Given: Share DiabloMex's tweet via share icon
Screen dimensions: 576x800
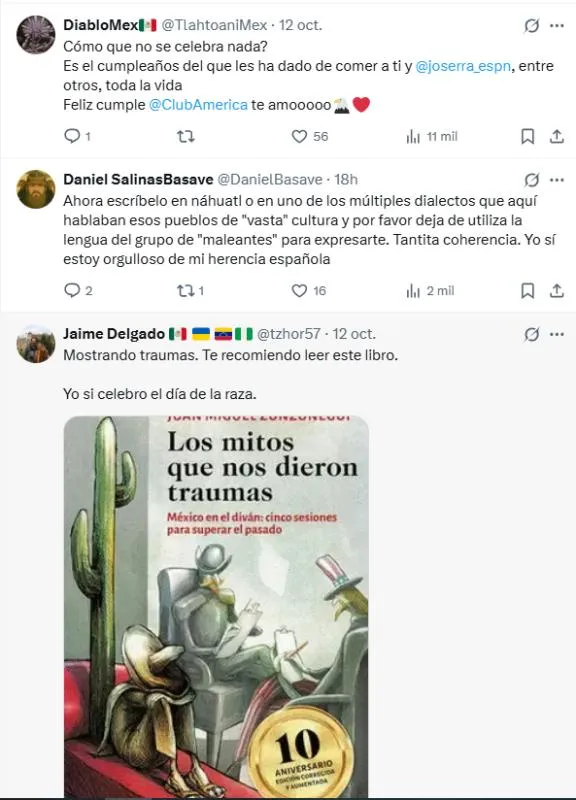Looking at the screenshot, I should point(557,136).
